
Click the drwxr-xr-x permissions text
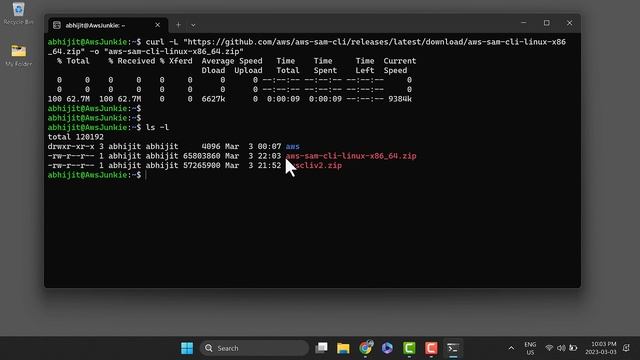[71, 147]
